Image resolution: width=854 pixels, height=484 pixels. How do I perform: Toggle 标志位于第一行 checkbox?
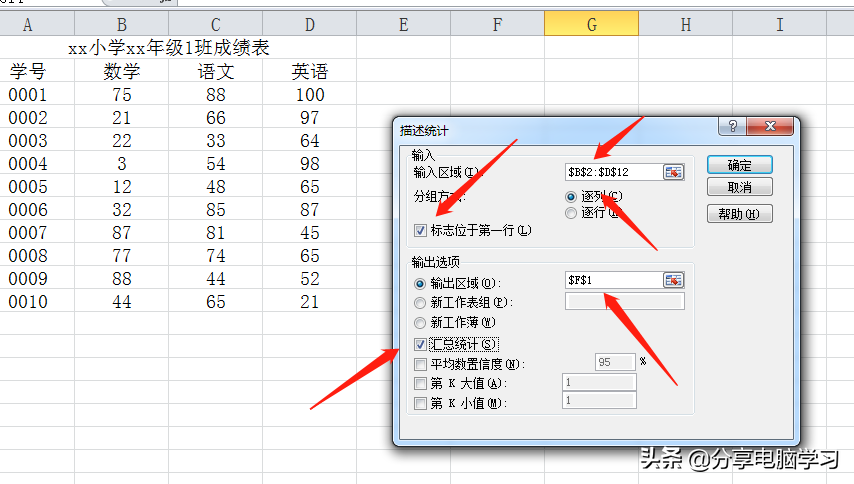pos(420,230)
